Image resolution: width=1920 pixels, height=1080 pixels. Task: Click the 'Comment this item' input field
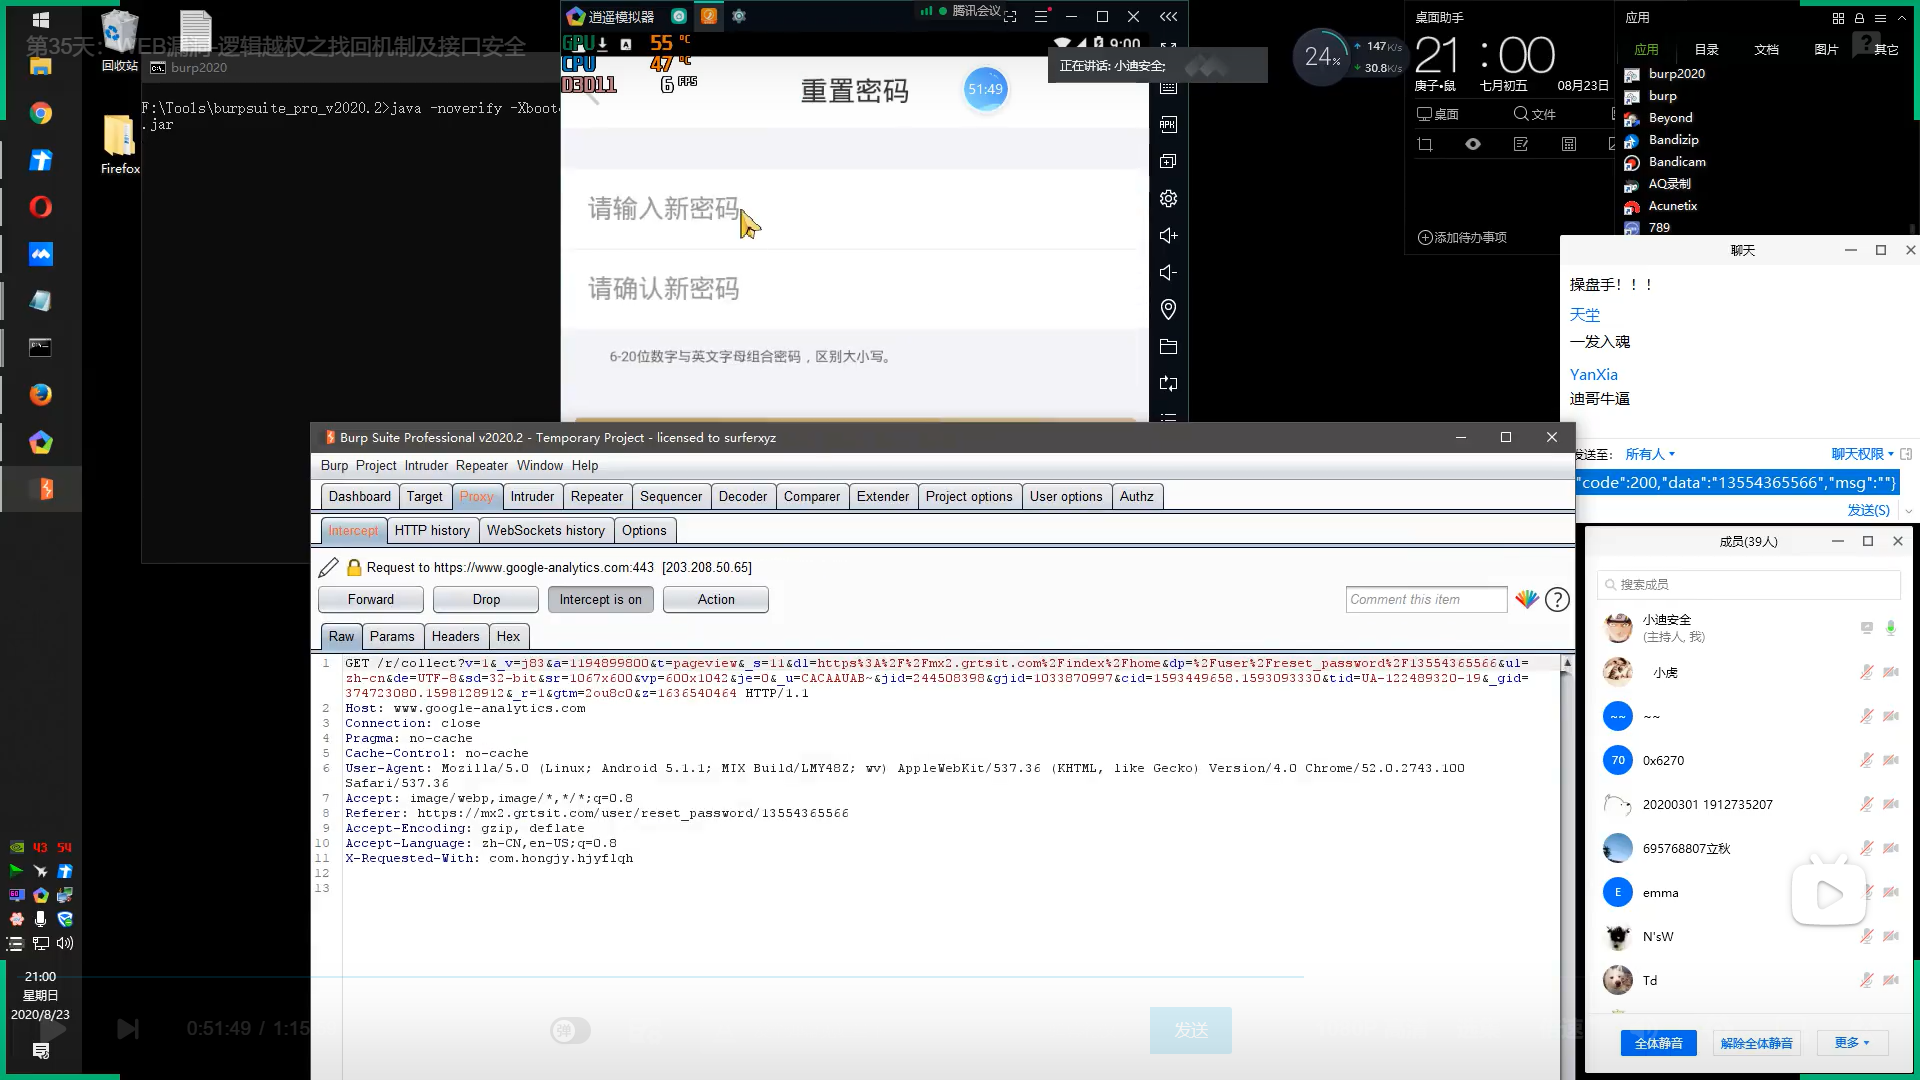tap(1426, 599)
